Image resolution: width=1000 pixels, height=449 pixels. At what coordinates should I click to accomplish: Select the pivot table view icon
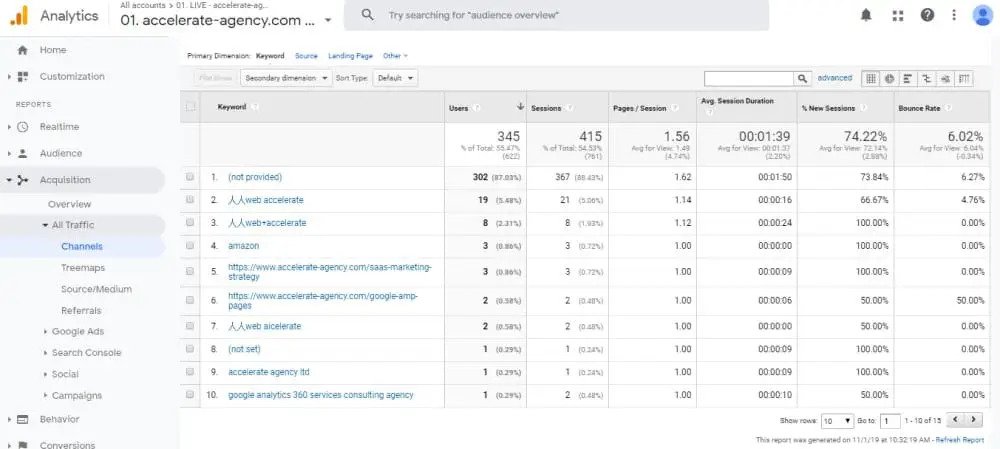pyautogui.click(x=964, y=78)
